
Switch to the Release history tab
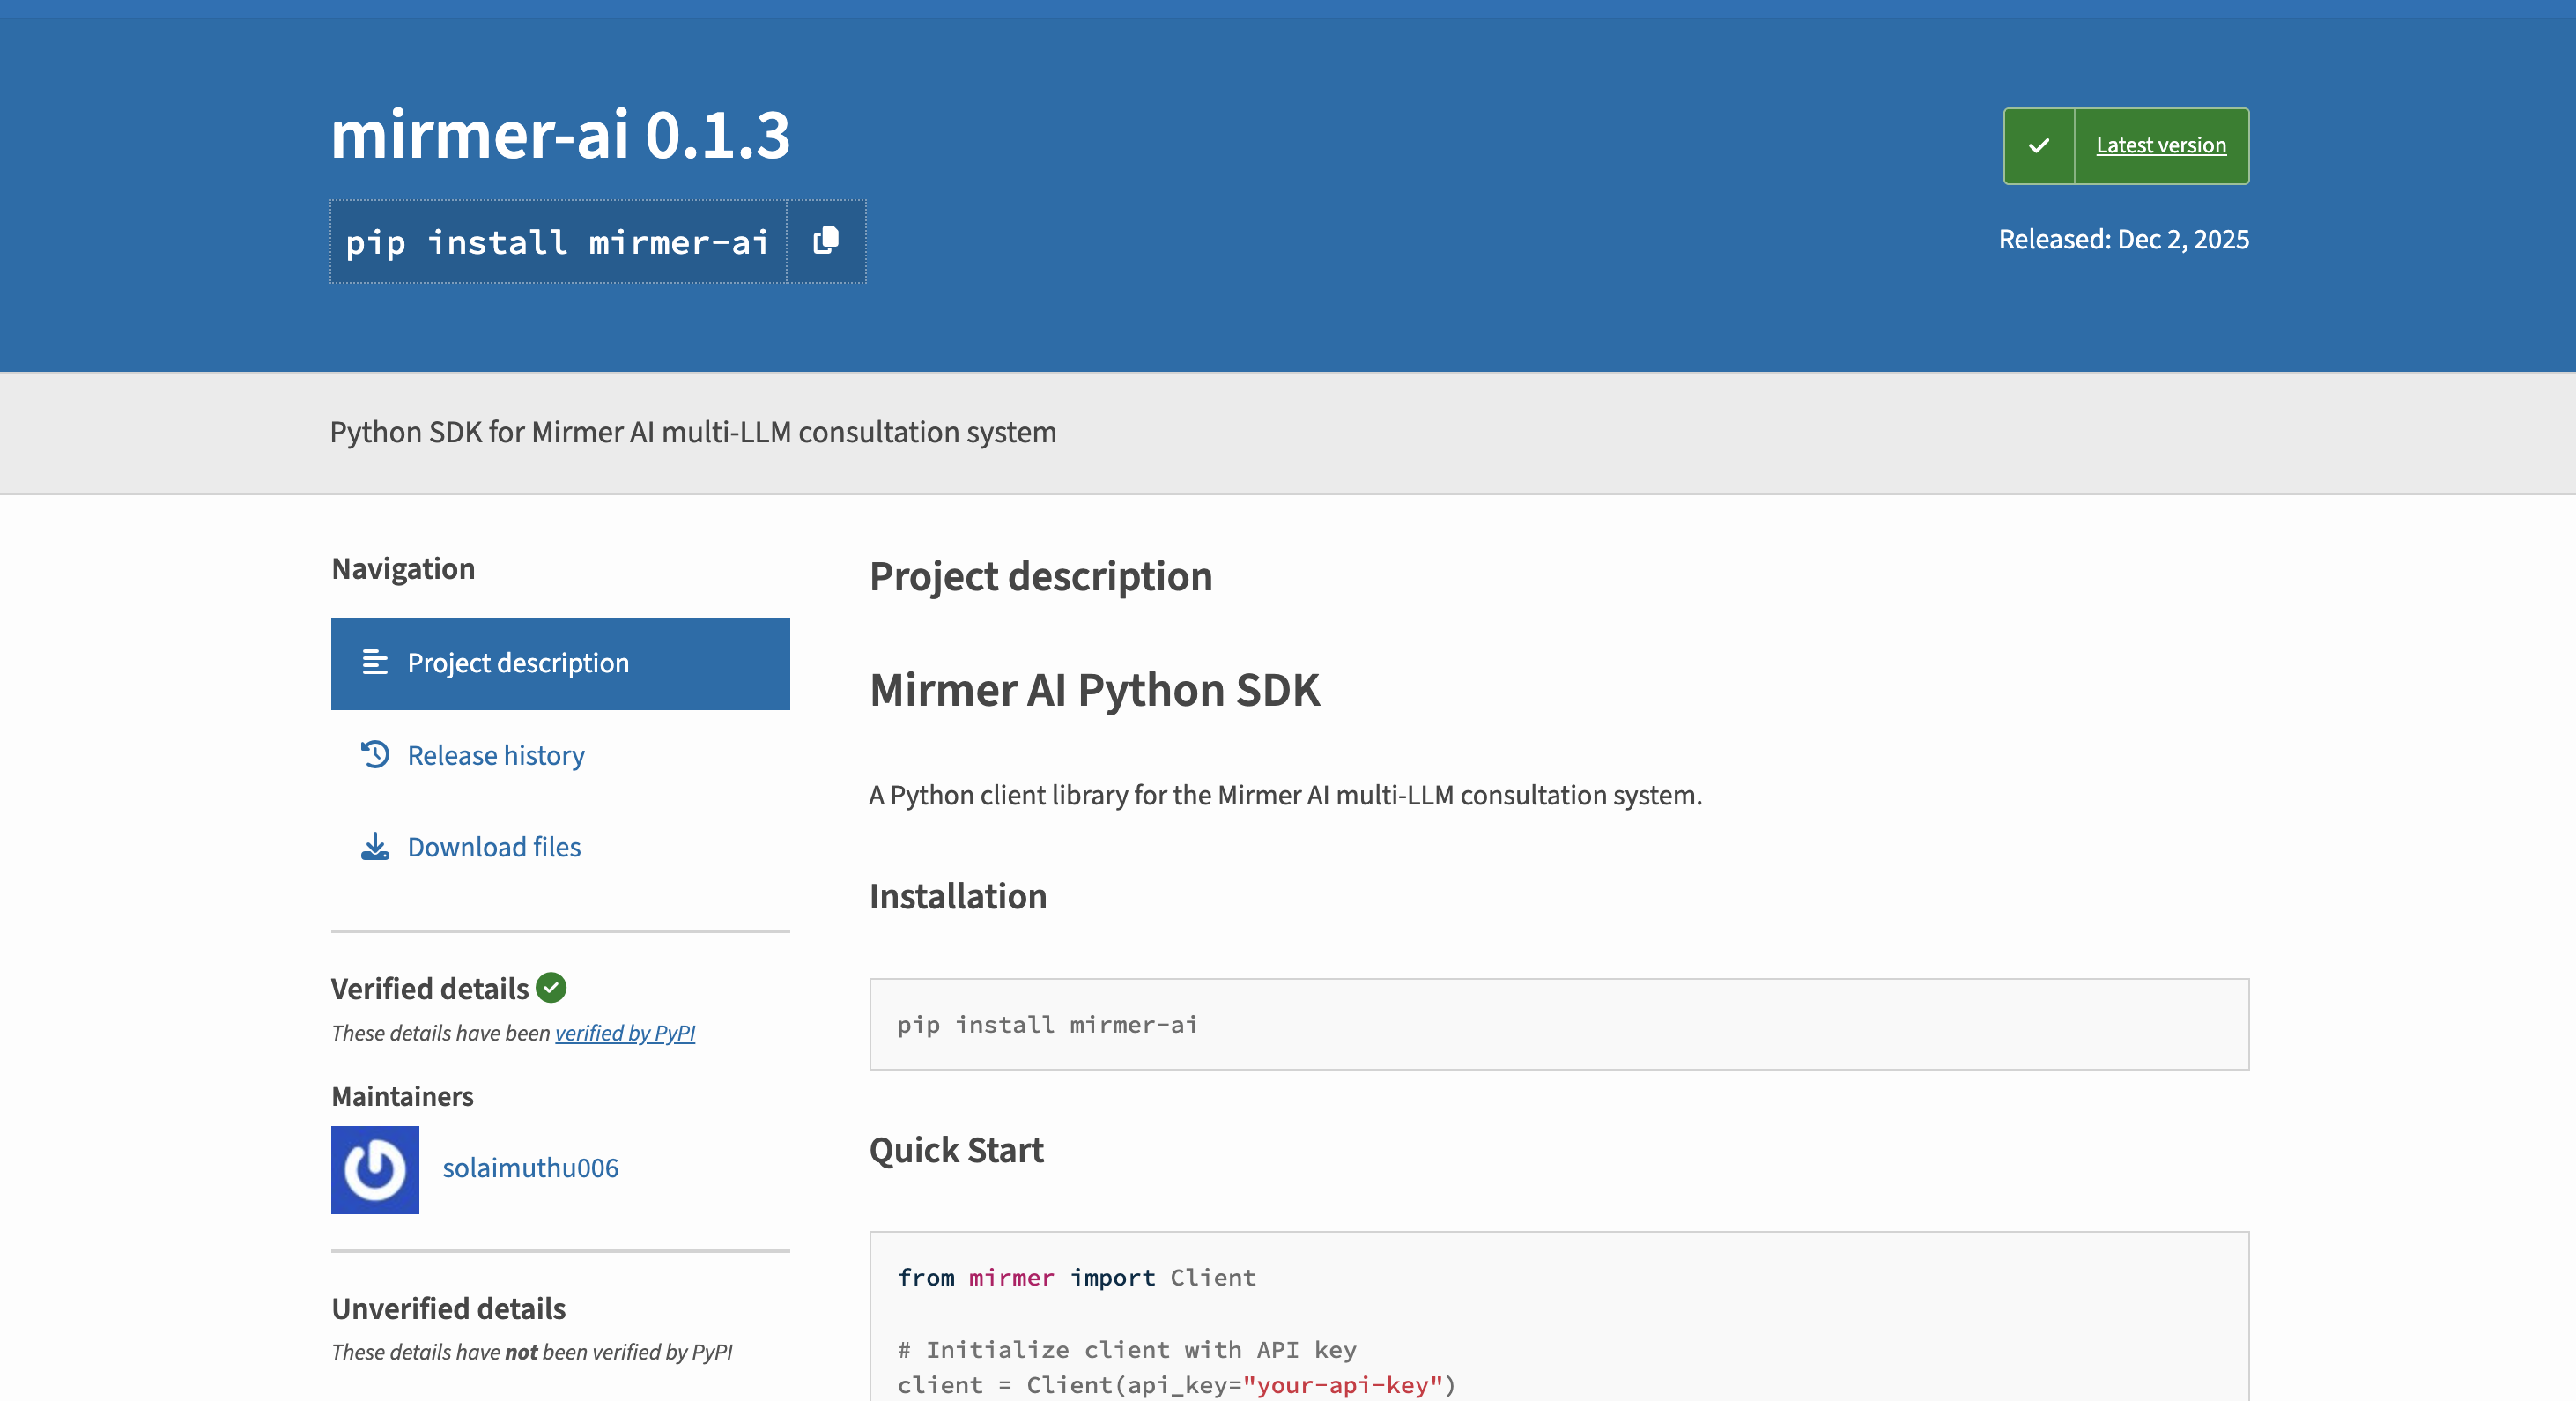pyautogui.click(x=495, y=755)
